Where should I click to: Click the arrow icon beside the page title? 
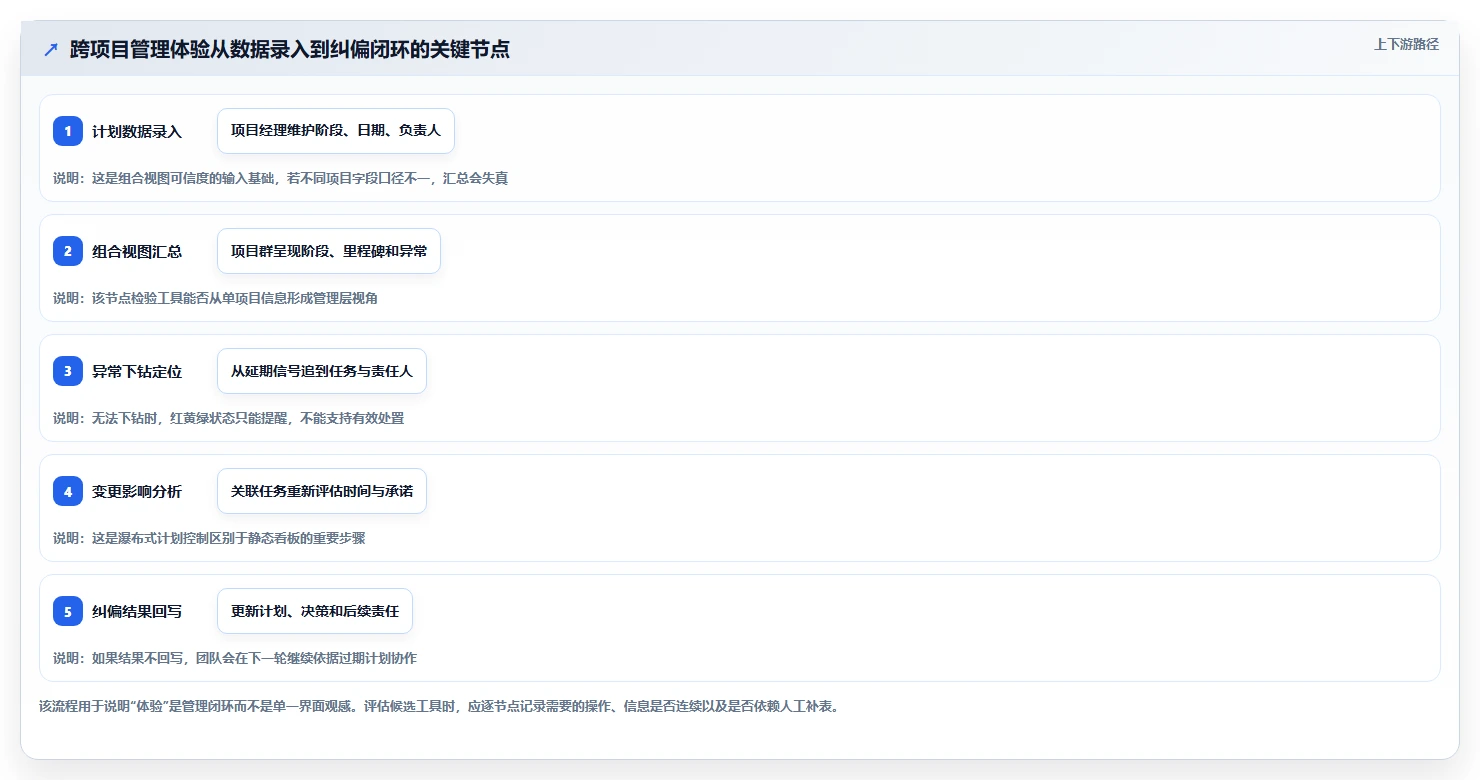tap(51, 50)
